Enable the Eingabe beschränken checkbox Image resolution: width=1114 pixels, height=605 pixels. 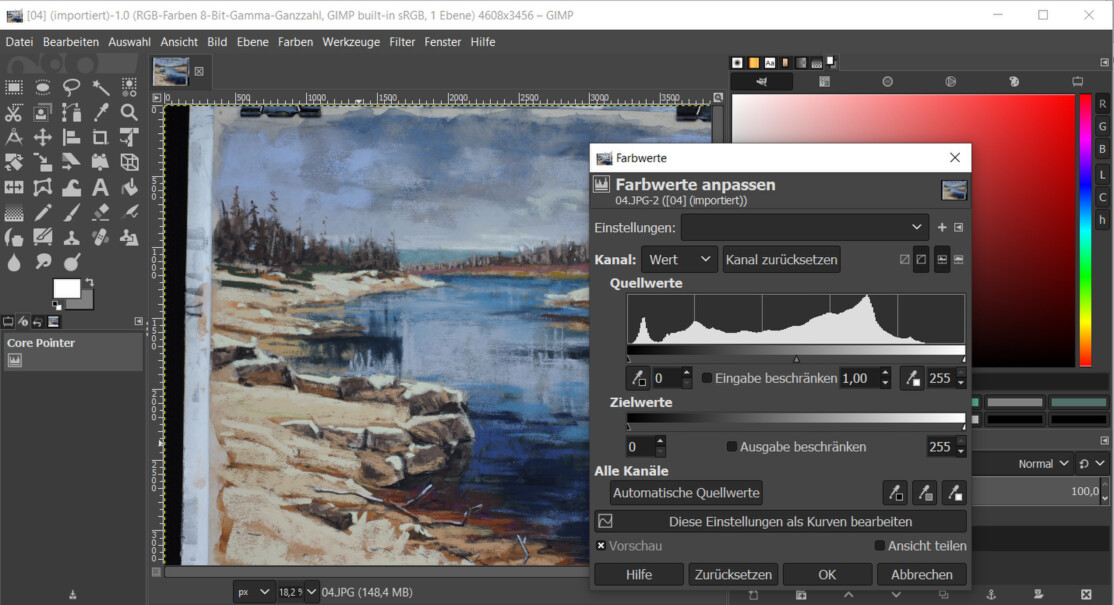point(708,378)
